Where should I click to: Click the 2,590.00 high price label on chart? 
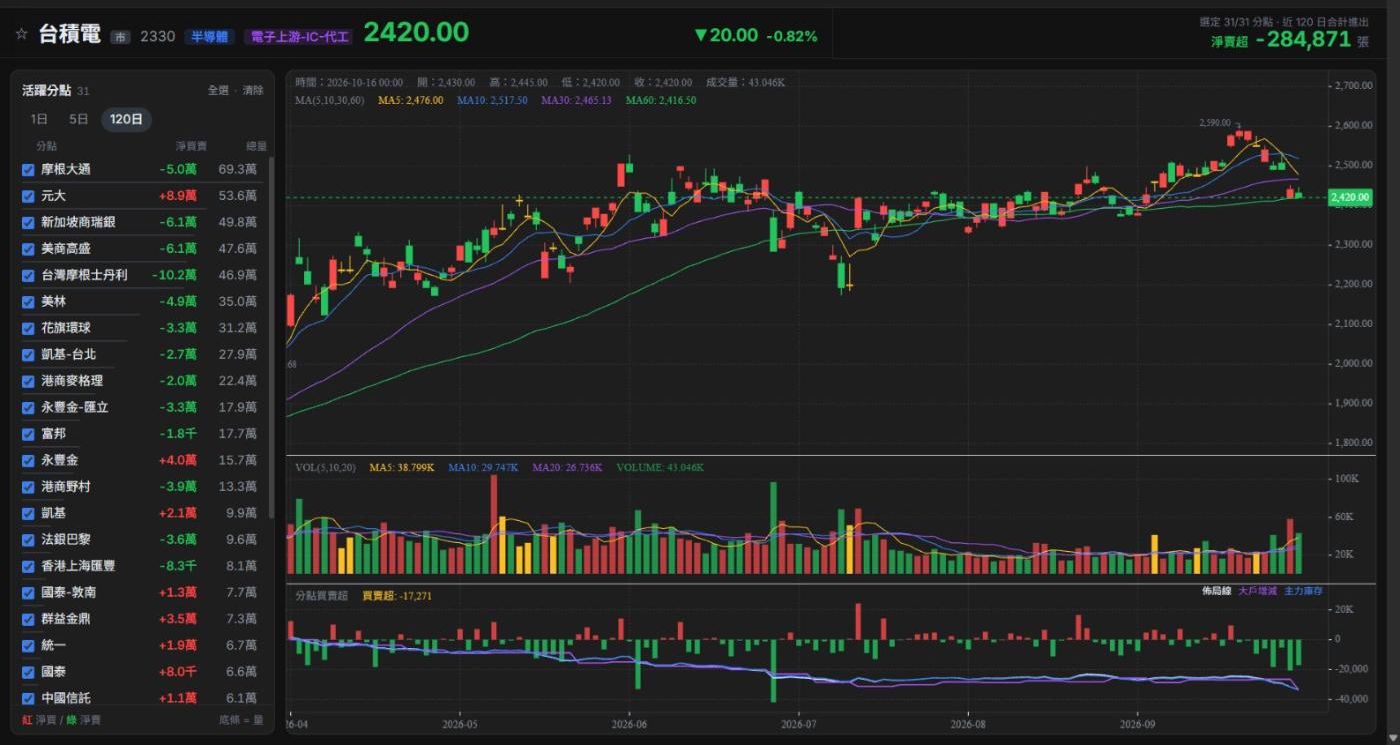(1215, 123)
